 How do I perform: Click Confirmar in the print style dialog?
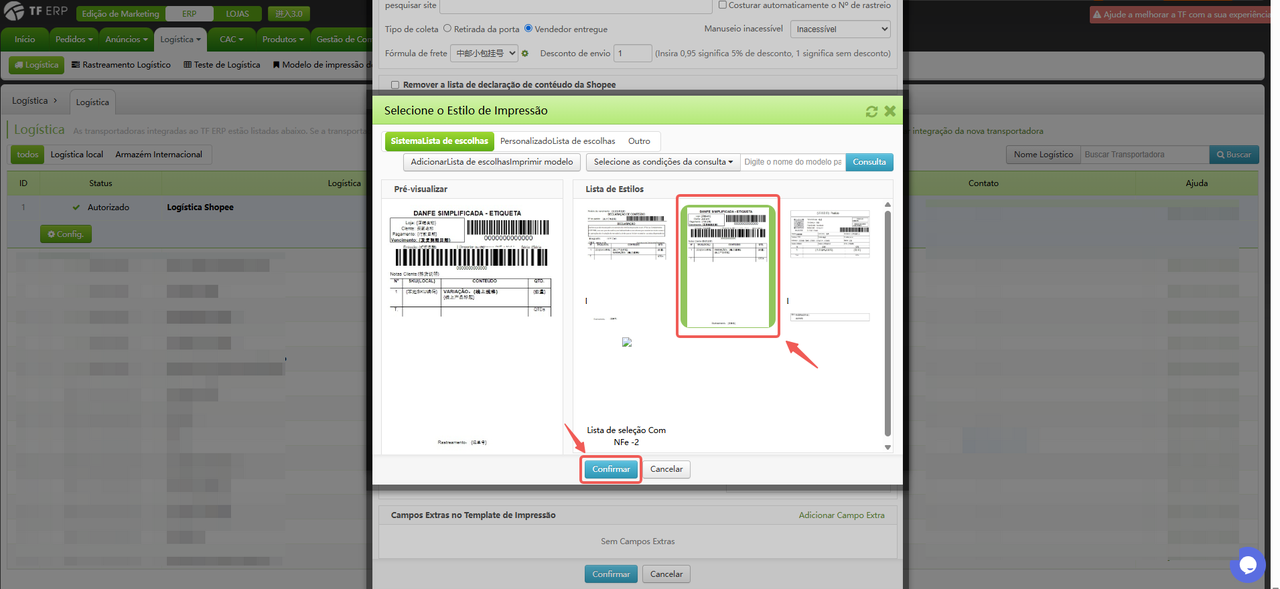[x=610, y=469]
